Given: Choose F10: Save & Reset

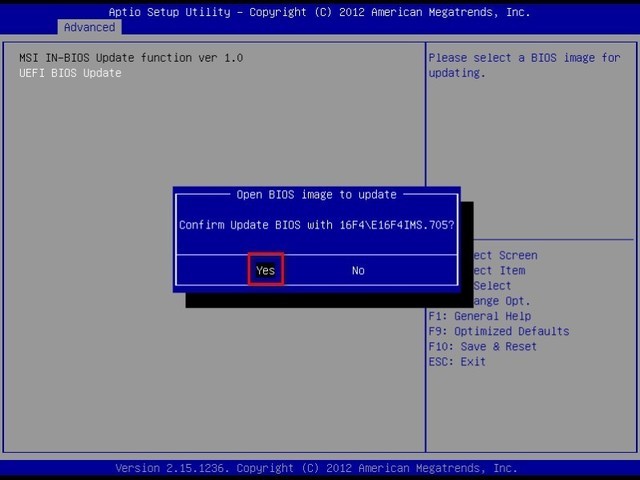Looking at the screenshot, I should (x=481, y=346).
